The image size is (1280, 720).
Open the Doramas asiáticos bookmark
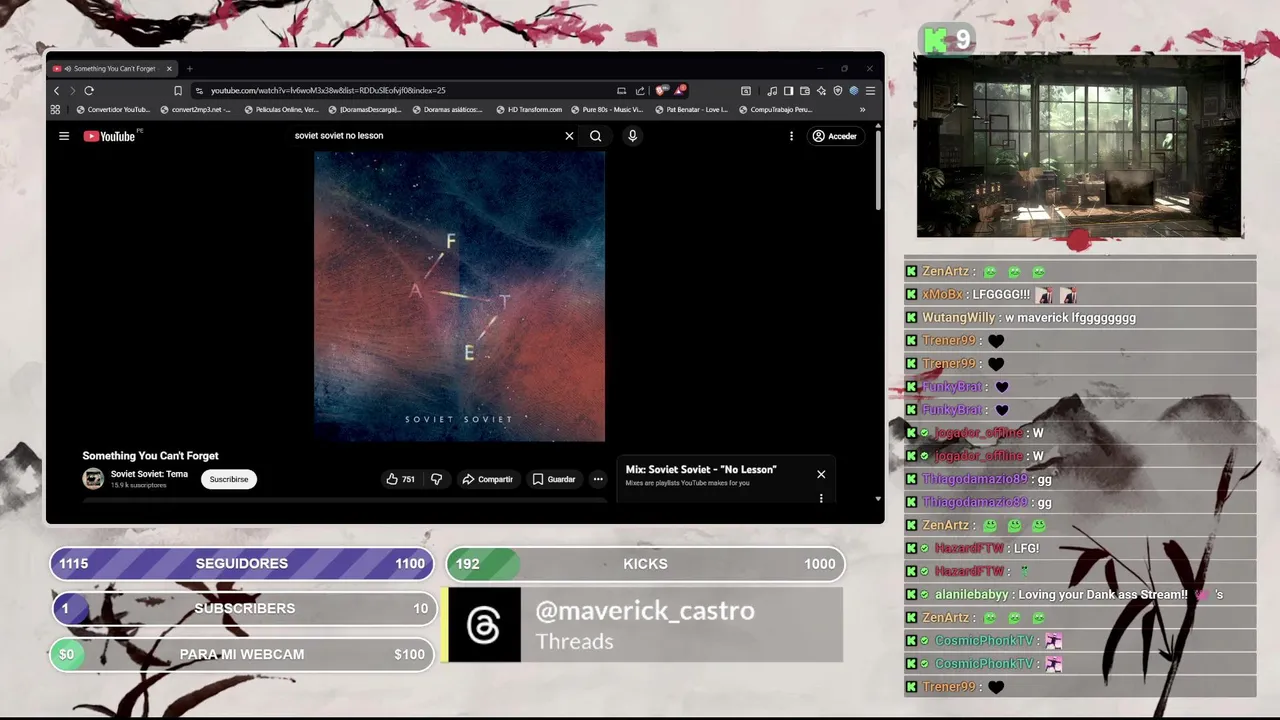tap(448, 110)
